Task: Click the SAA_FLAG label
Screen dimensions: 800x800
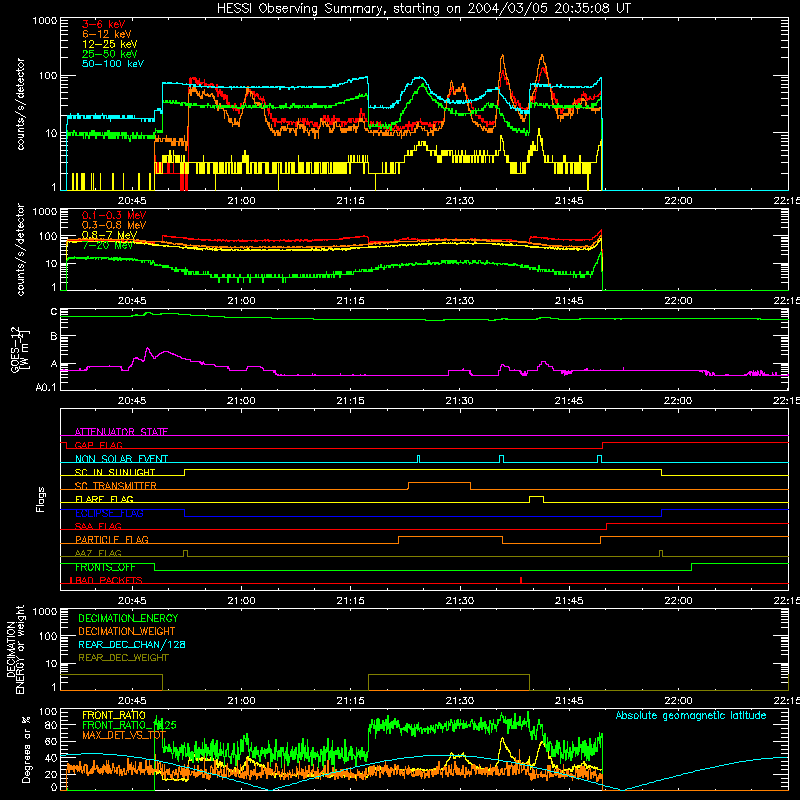Action: pyautogui.click(x=98, y=526)
